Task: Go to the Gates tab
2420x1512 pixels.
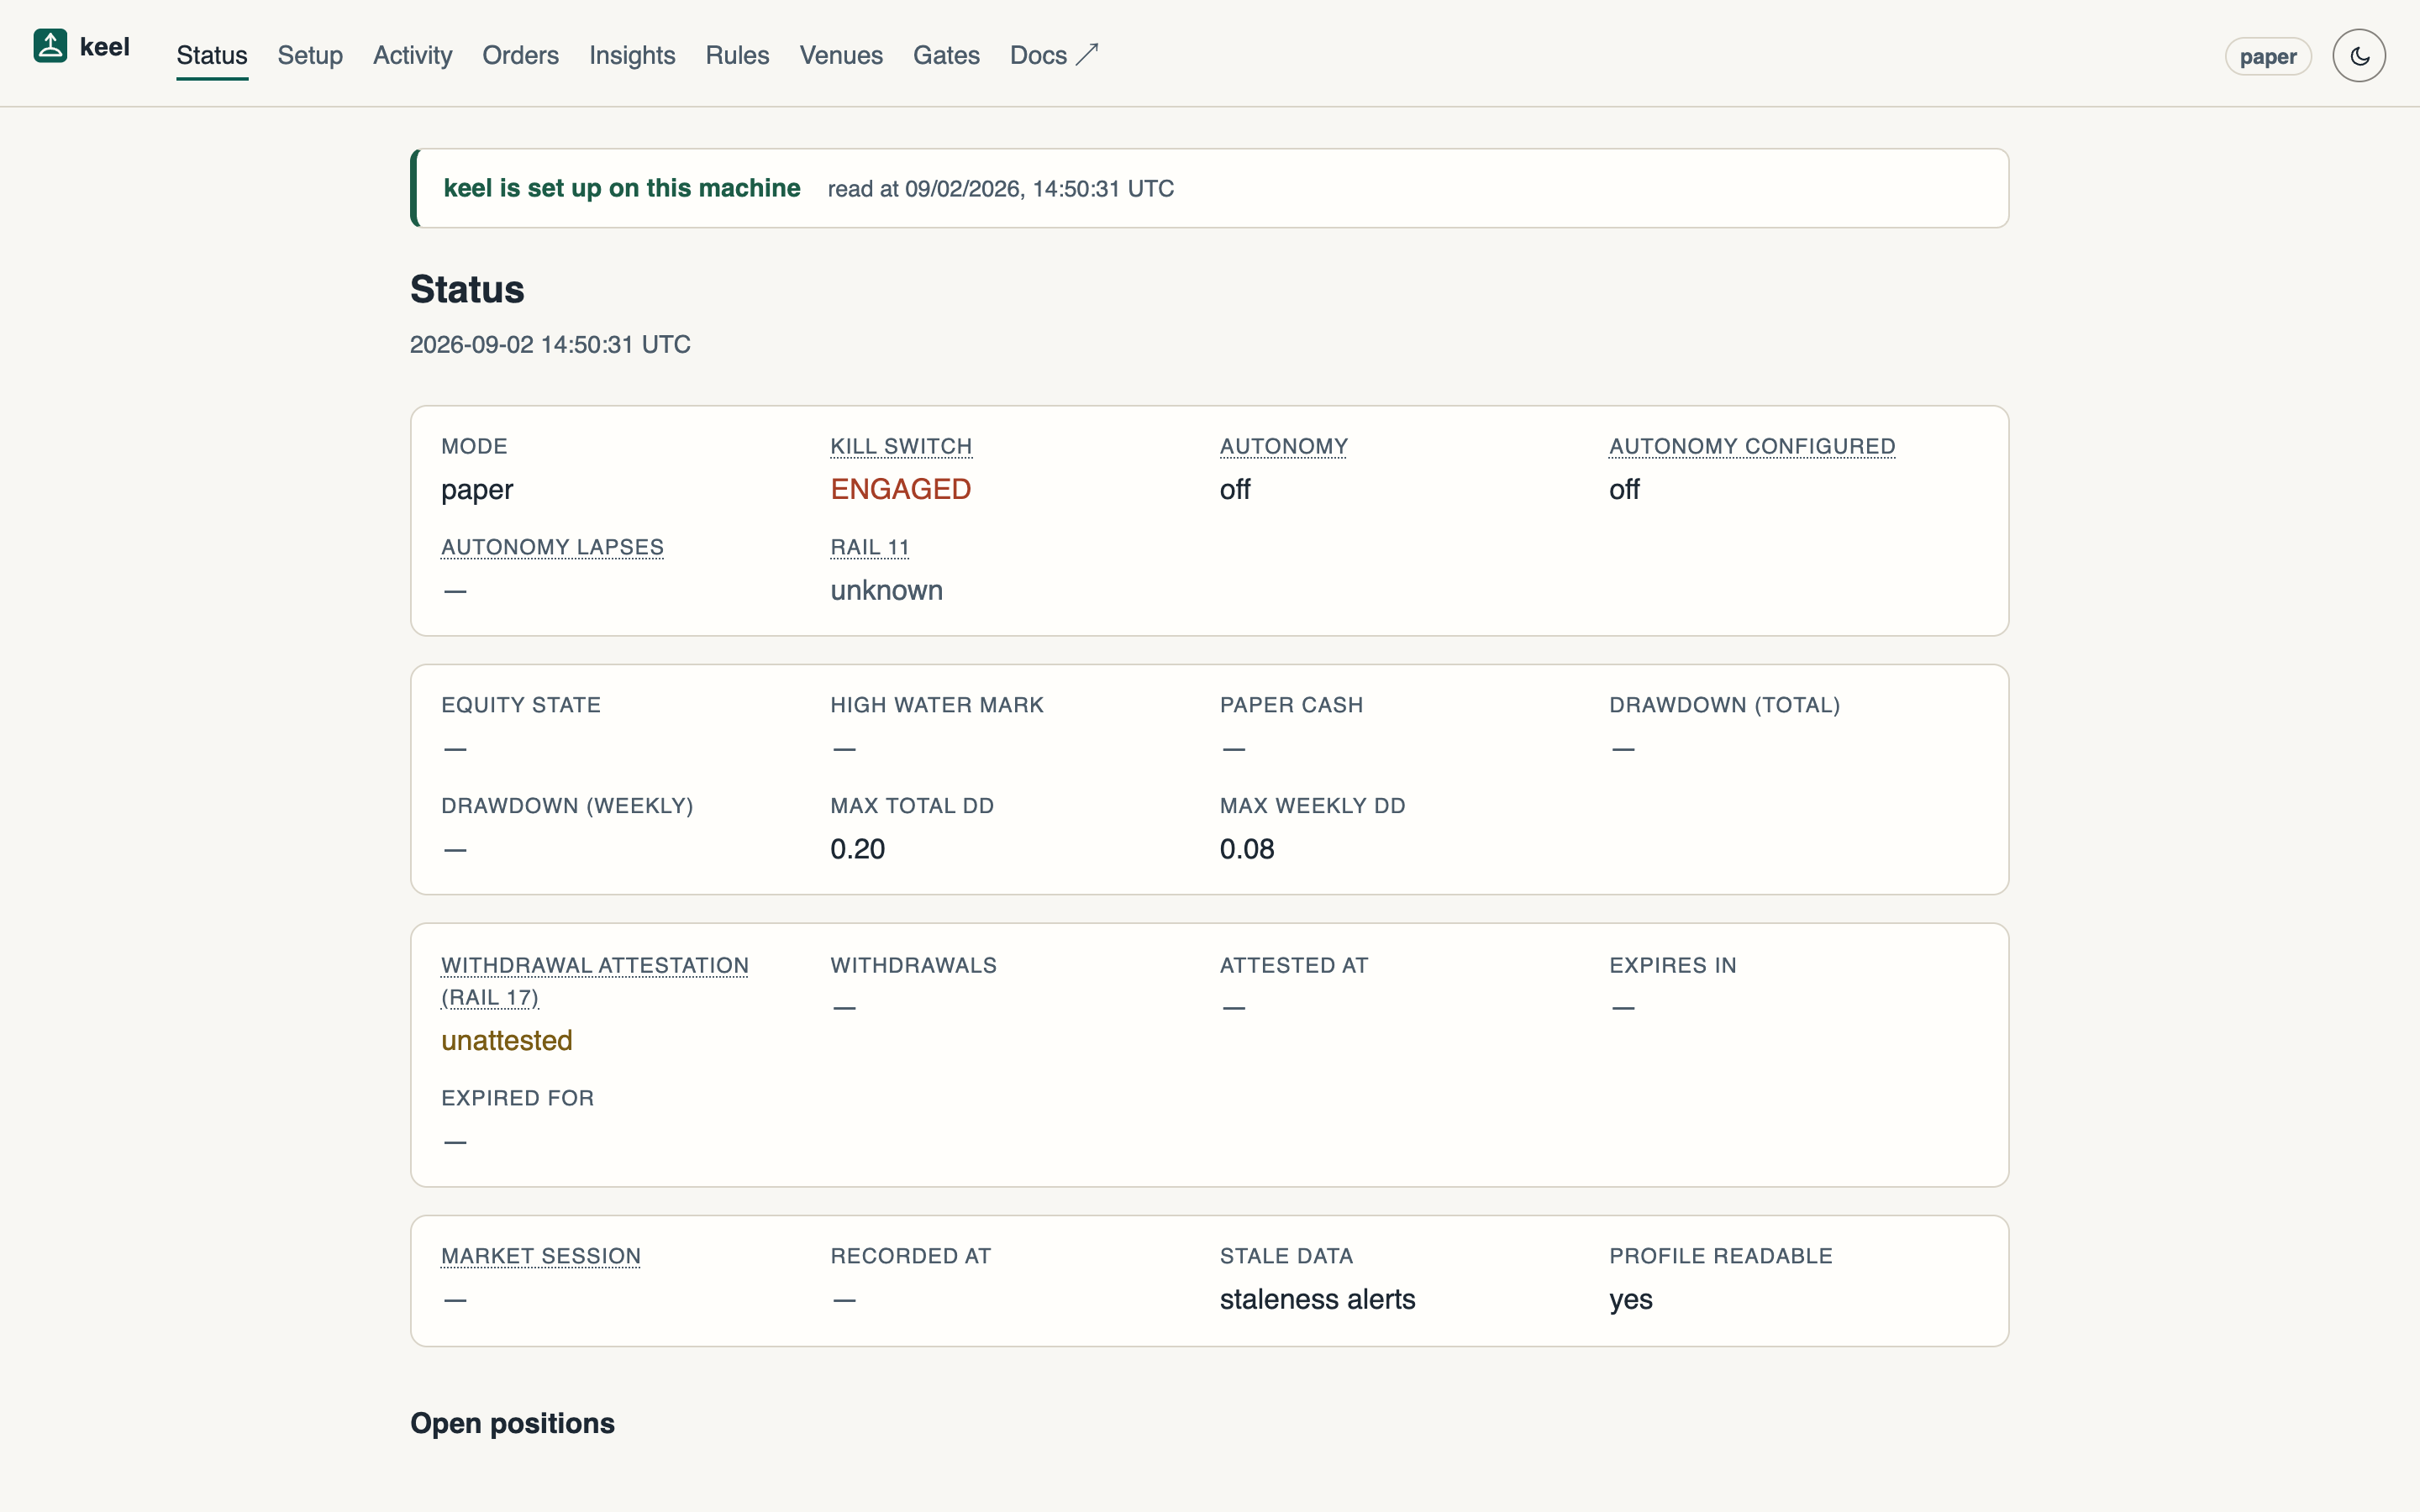Action: [946, 55]
